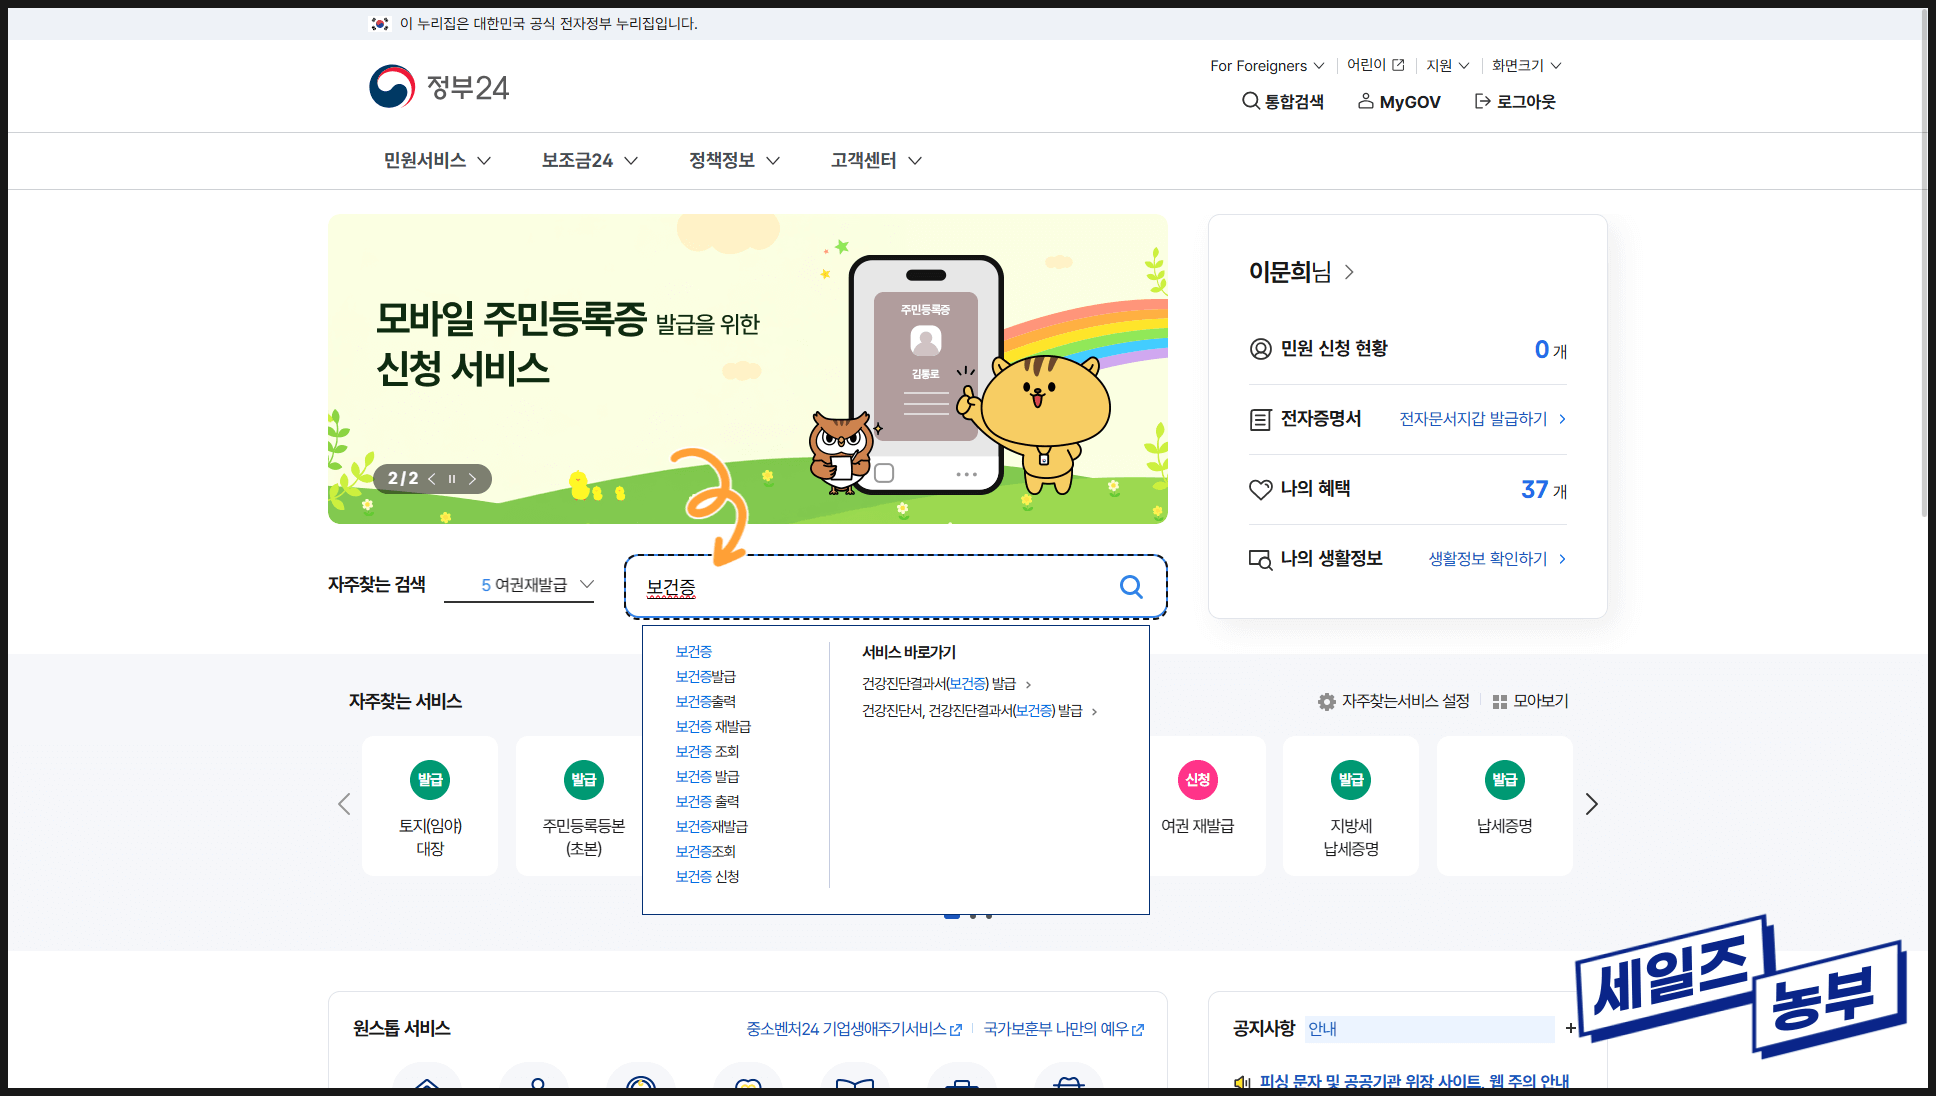Select 보건증 재발급 suggestion

tap(713, 727)
